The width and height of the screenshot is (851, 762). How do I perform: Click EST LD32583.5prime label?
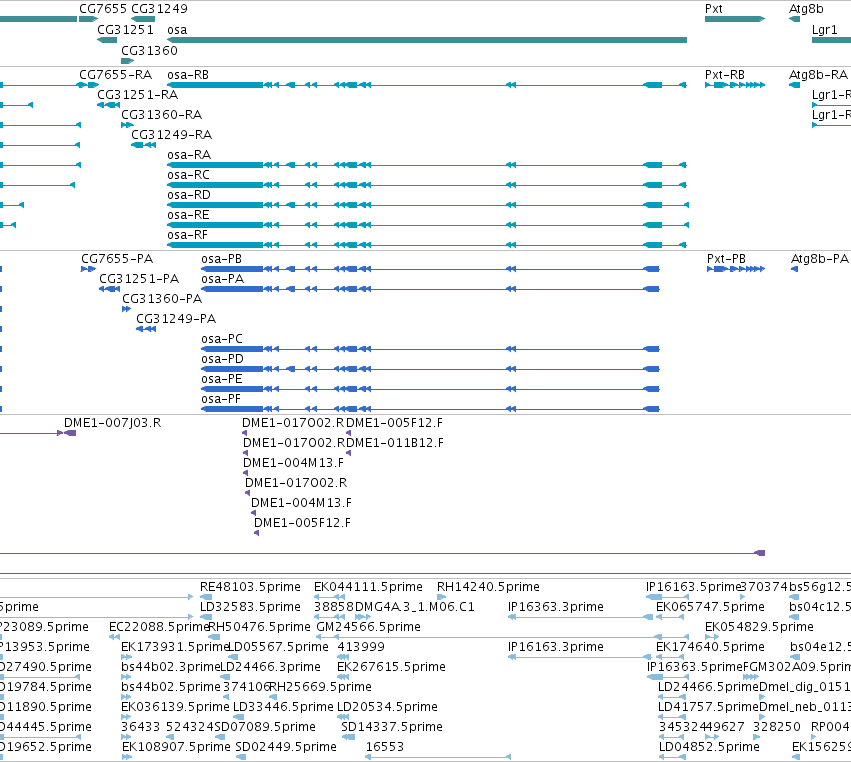[x=250, y=607]
